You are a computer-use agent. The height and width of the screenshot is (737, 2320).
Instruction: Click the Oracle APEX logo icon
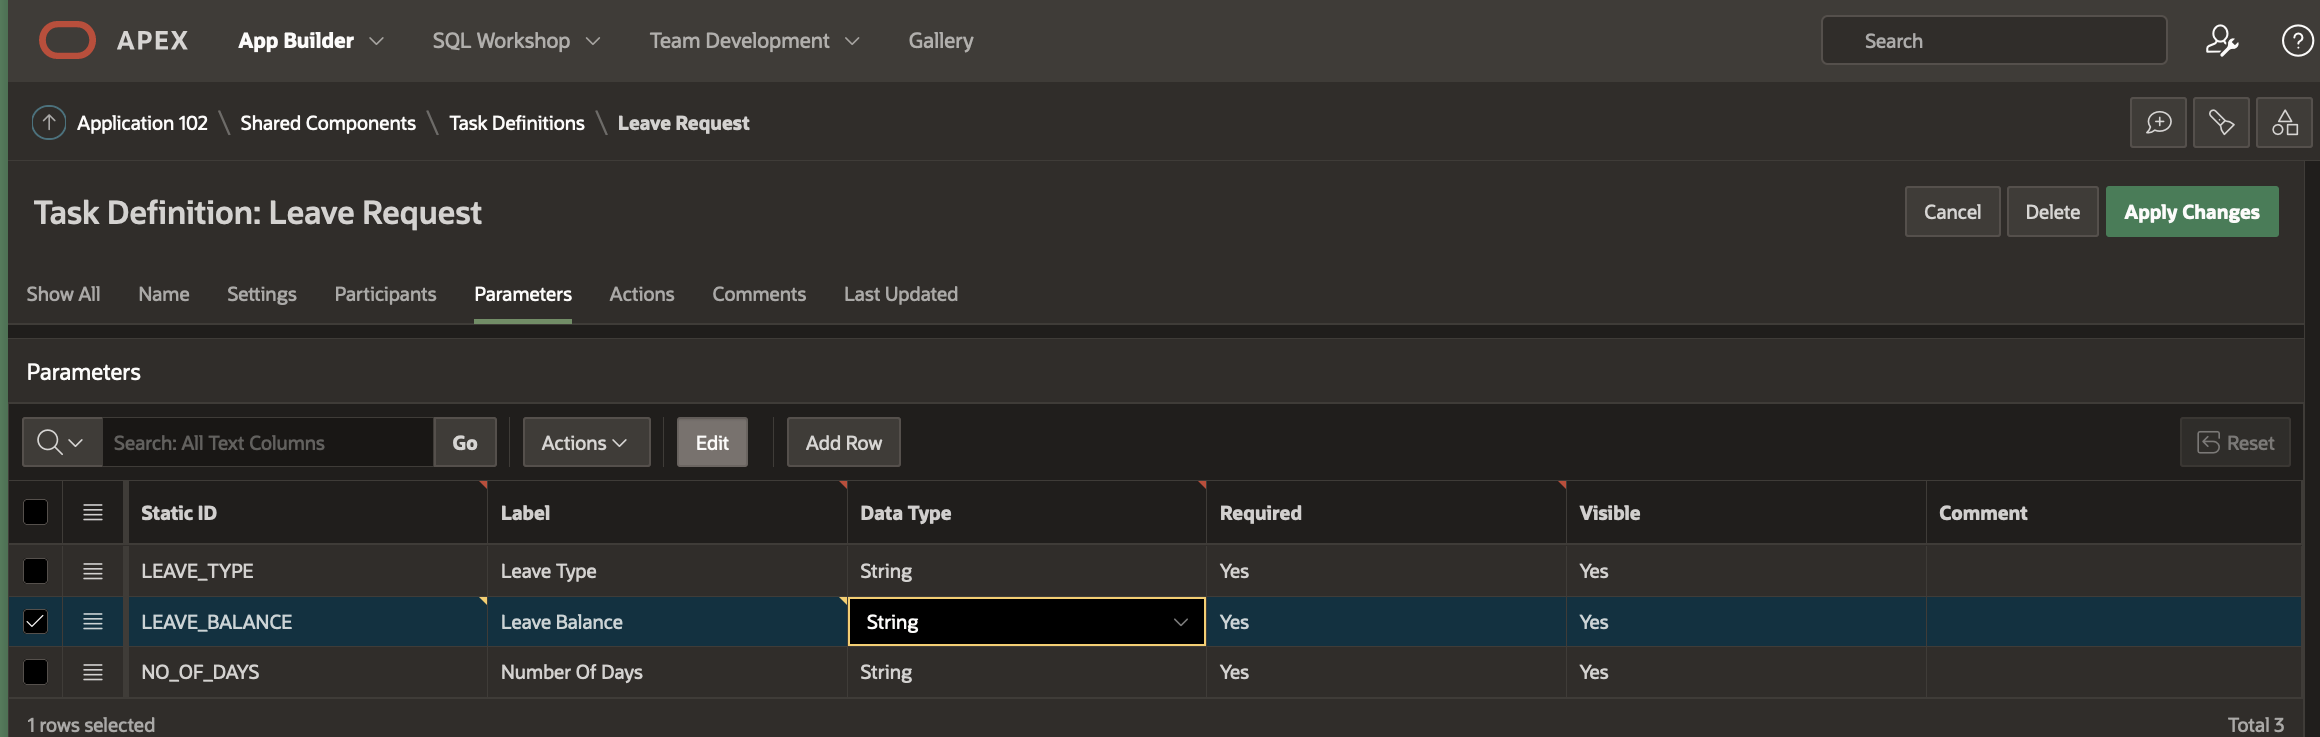[x=67, y=40]
